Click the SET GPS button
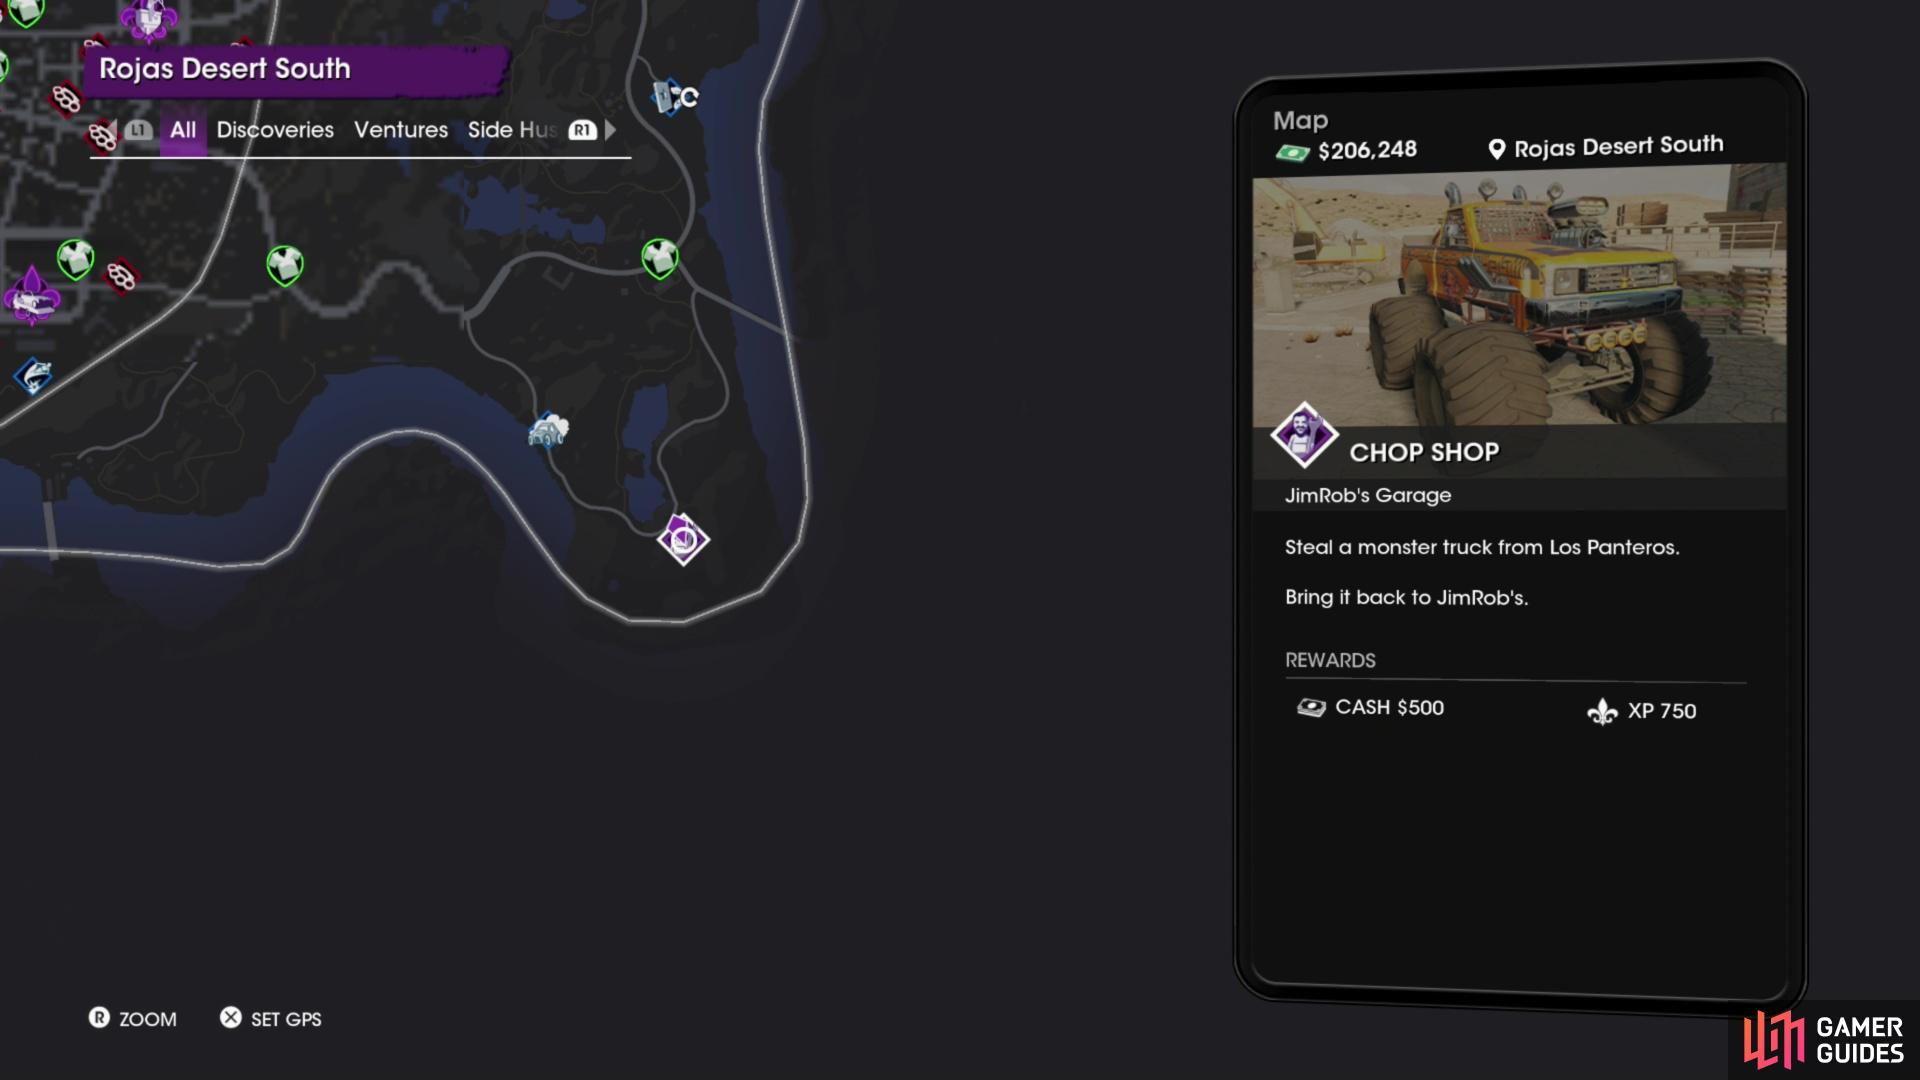The image size is (1920, 1080). click(x=271, y=1019)
